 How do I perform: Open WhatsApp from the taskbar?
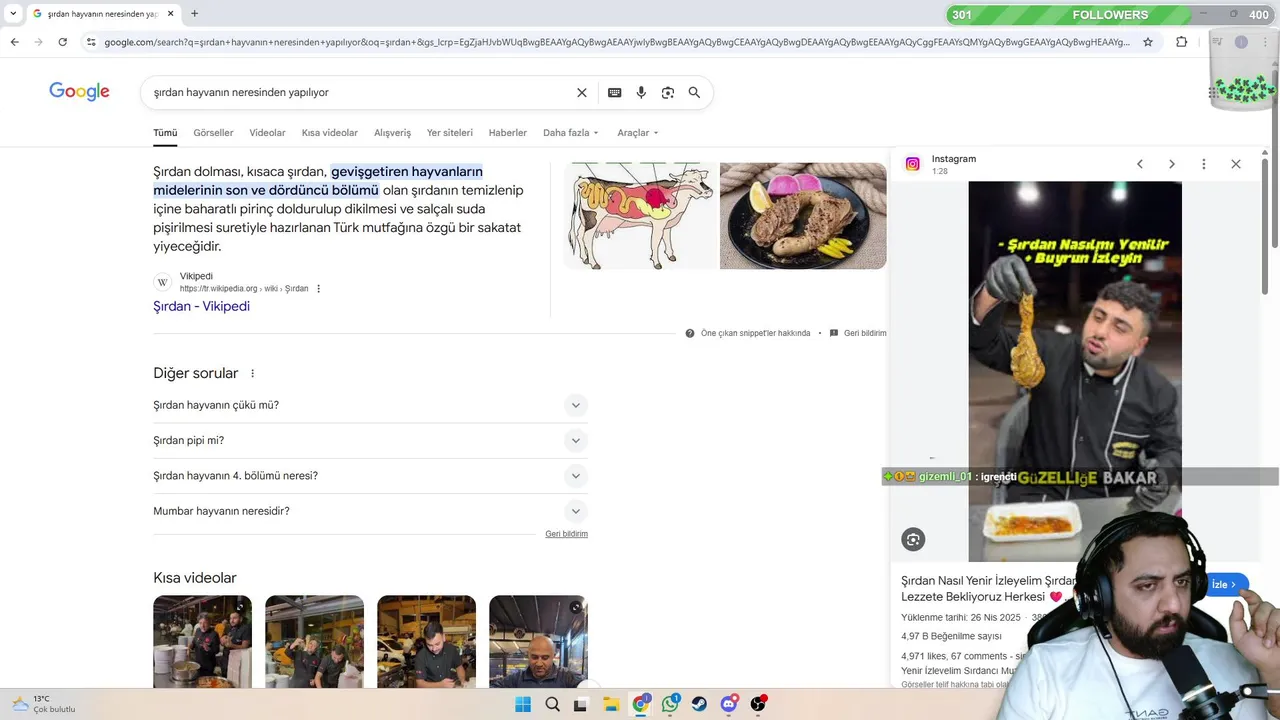tap(670, 704)
